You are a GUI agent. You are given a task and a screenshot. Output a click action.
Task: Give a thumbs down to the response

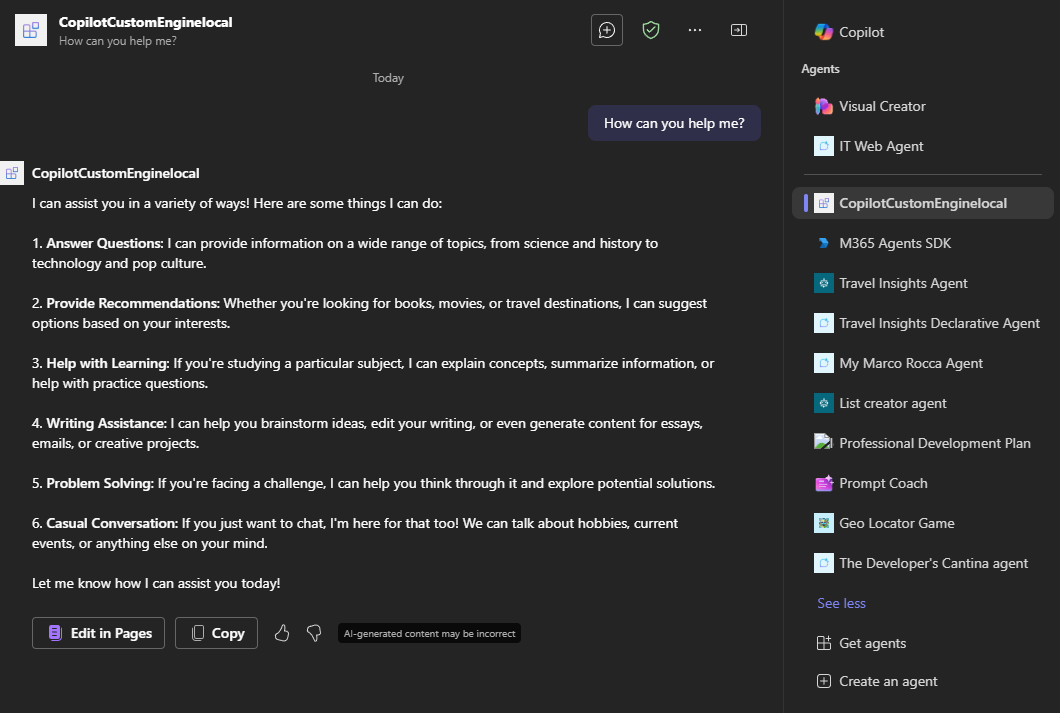(x=314, y=633)
